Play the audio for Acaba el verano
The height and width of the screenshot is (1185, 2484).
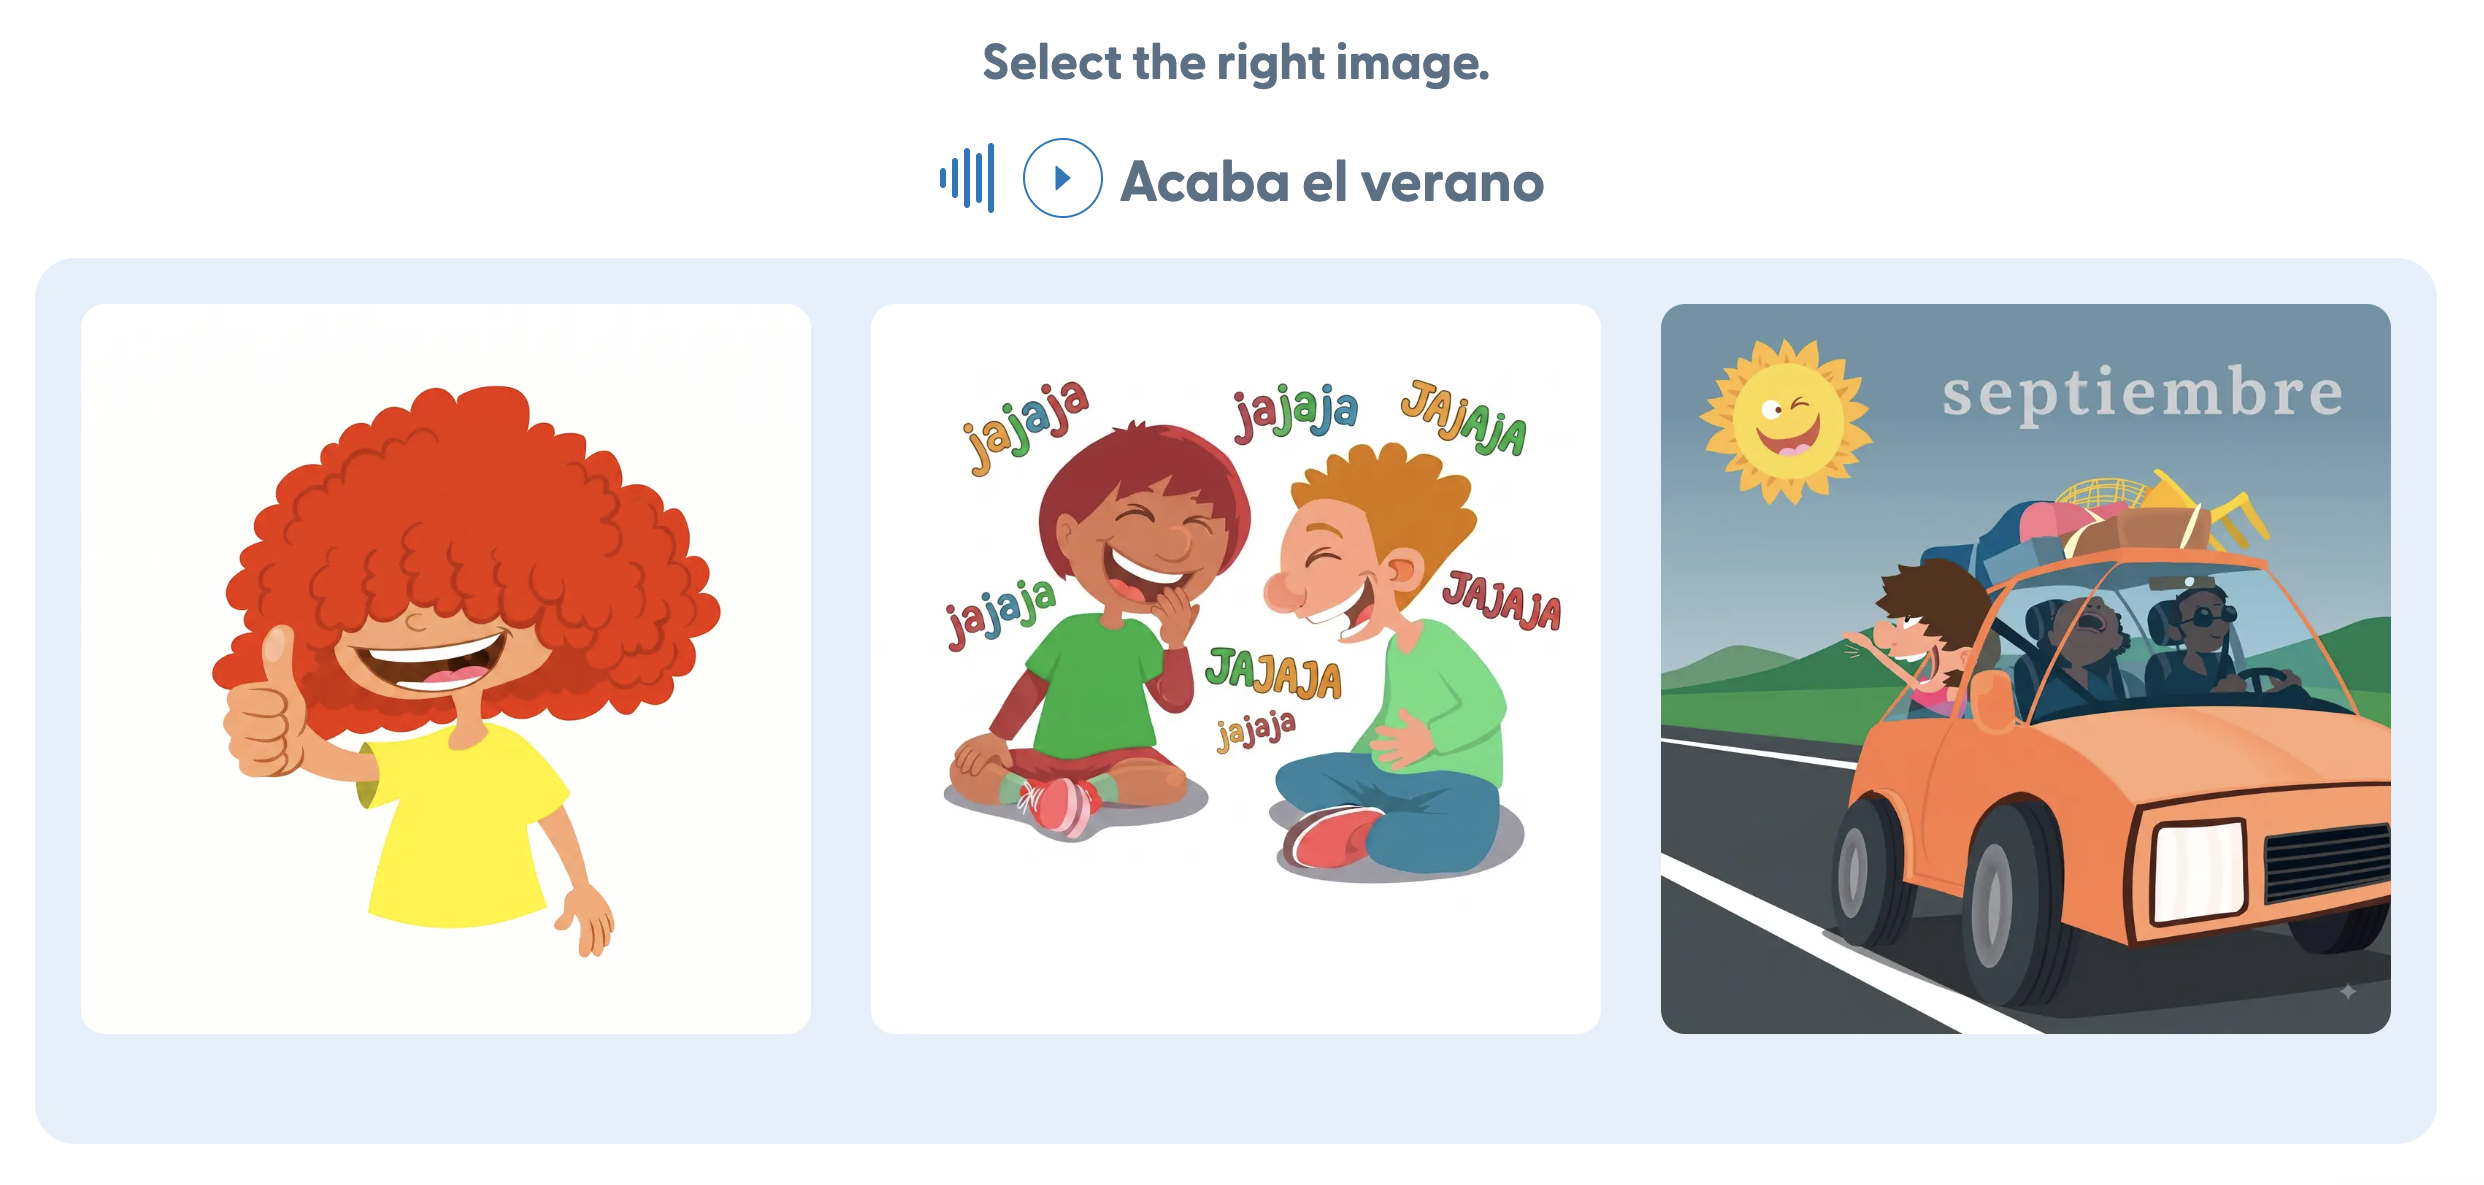[x=1062, y=178]
